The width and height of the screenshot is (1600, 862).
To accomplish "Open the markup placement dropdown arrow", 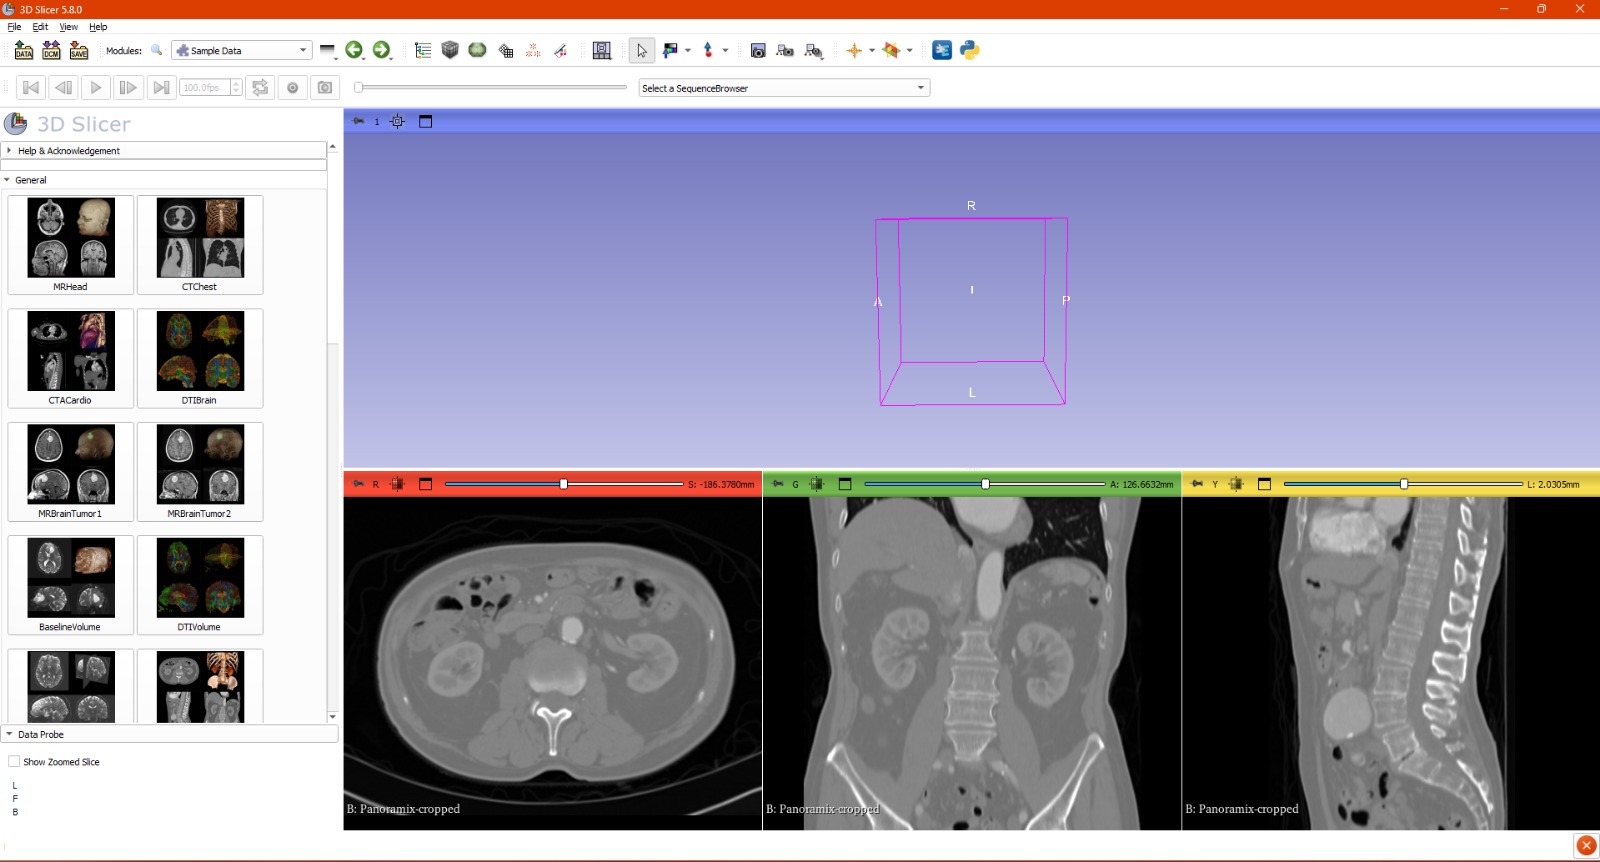I will point(725,50).
